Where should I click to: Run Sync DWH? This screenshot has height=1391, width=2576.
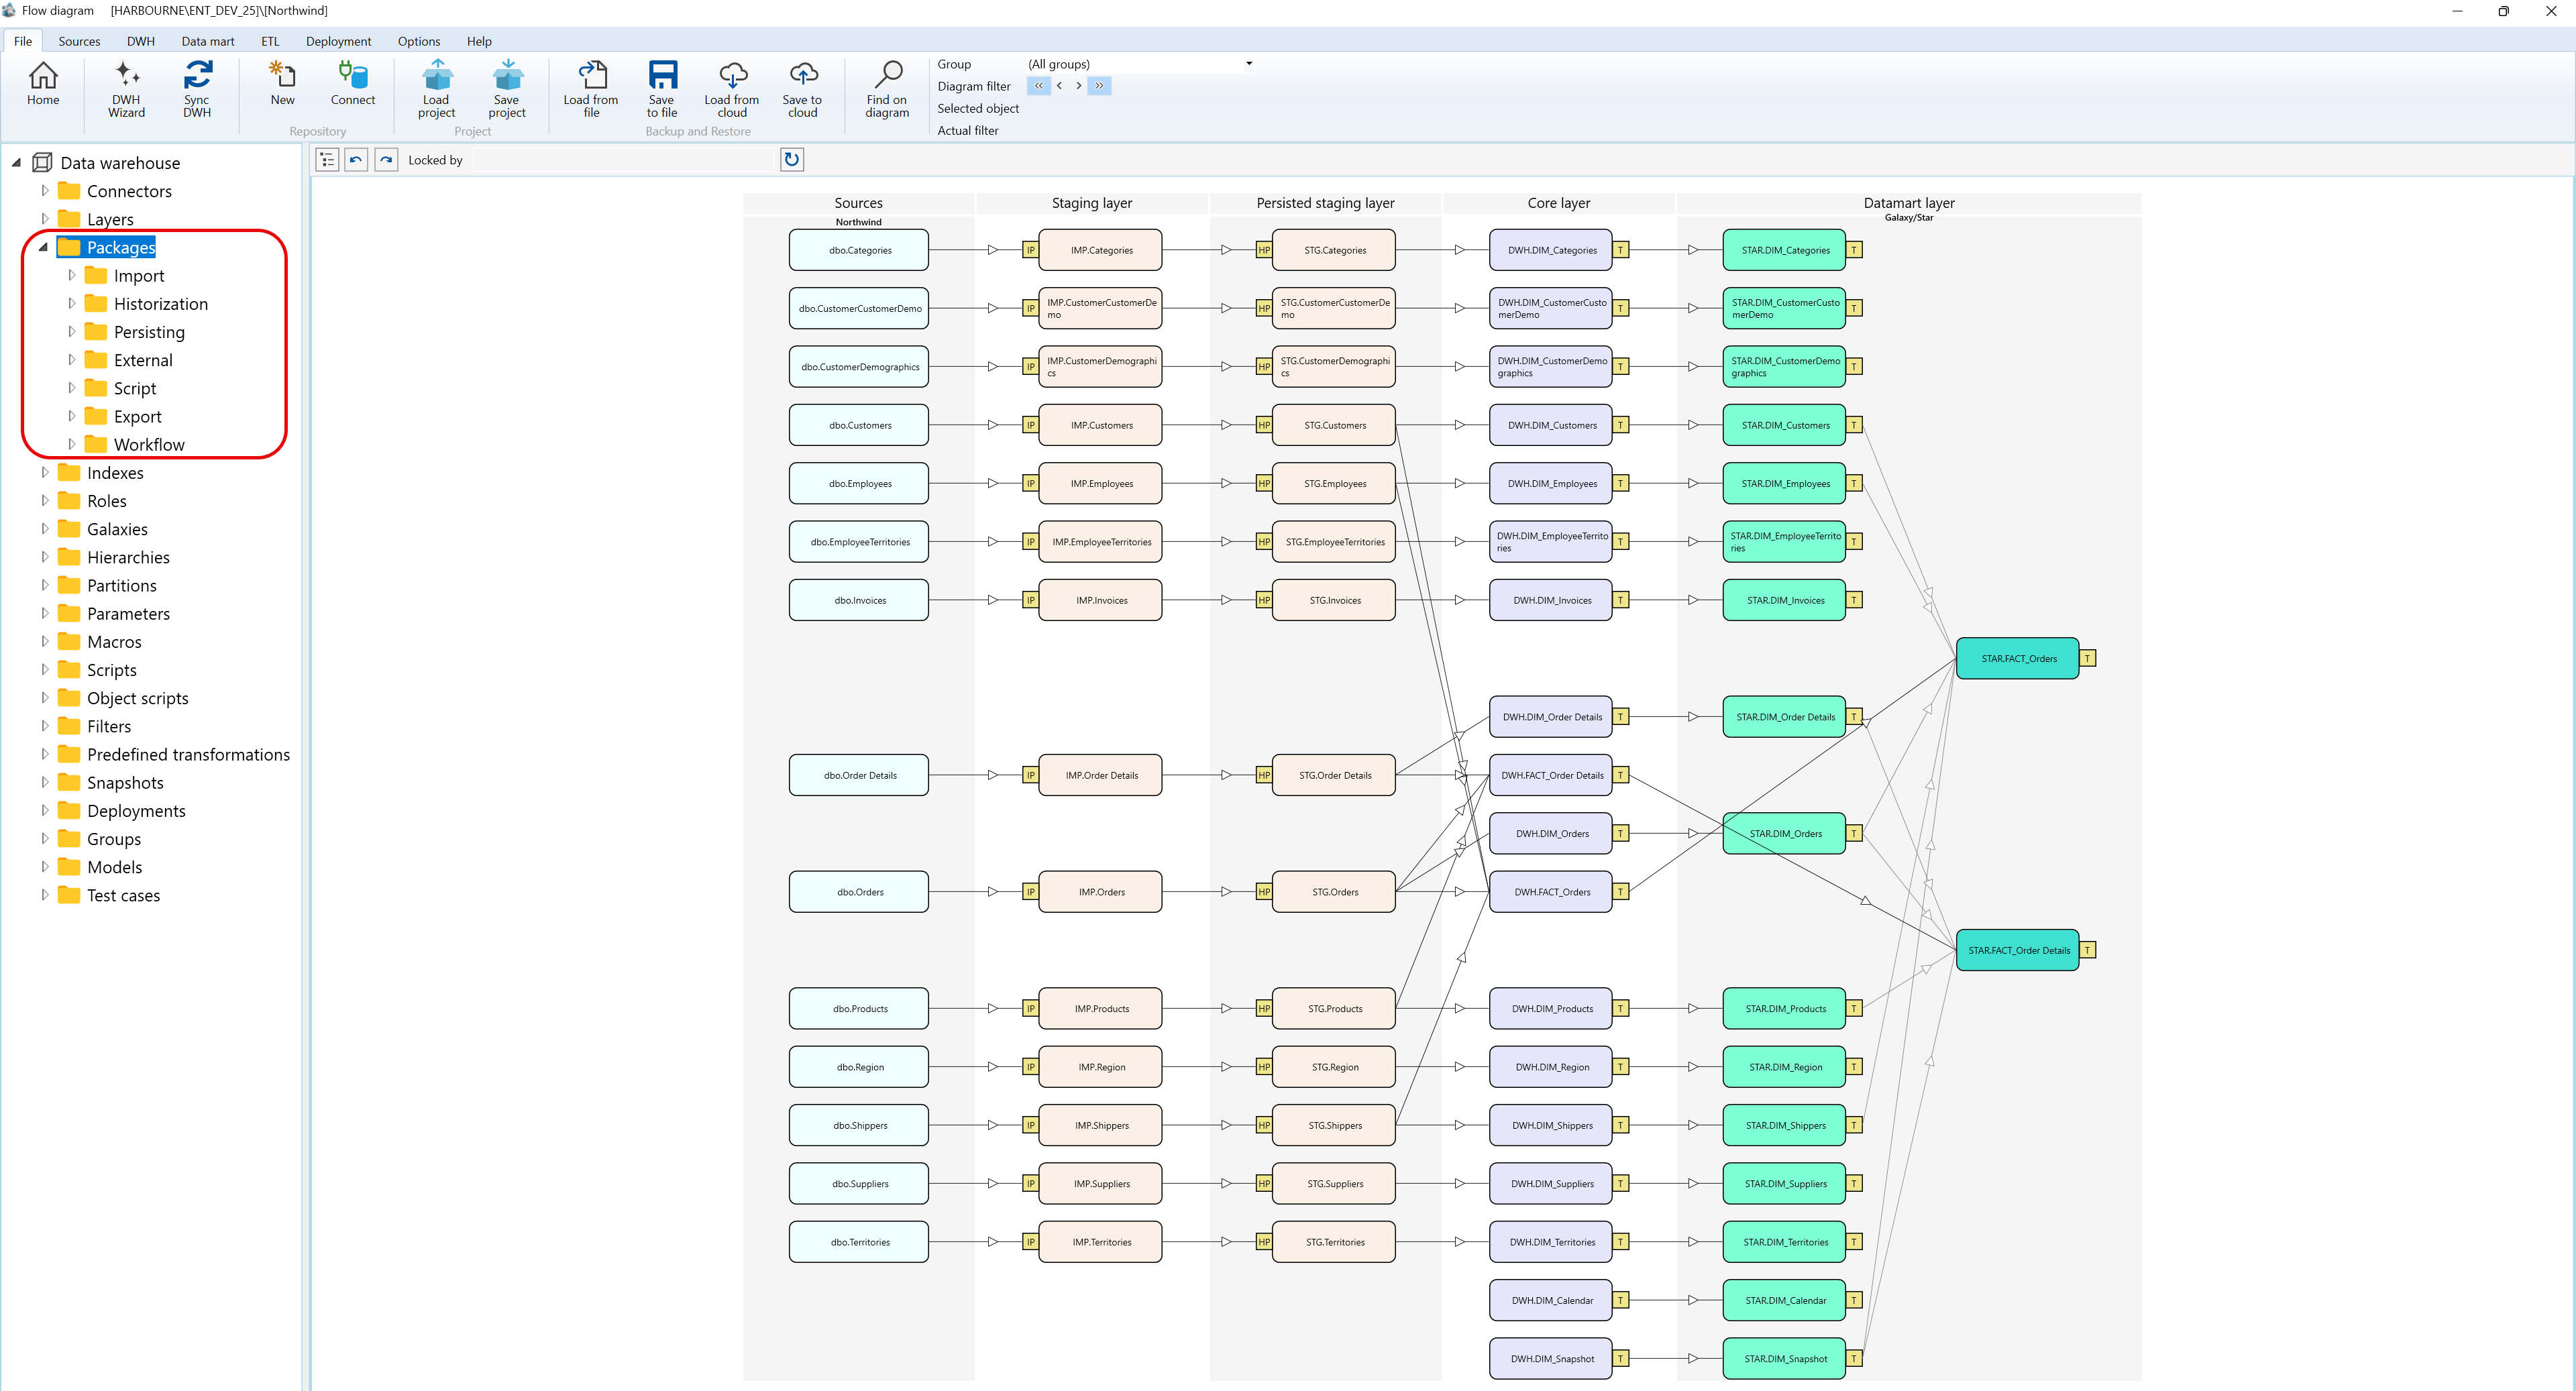(x=197, y=89)
